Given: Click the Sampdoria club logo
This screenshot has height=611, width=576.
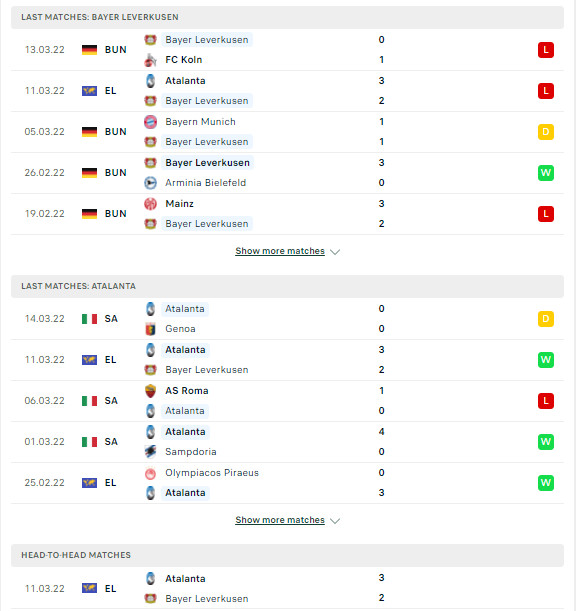Looking at the screenshot, I should (x=150, y=452).
